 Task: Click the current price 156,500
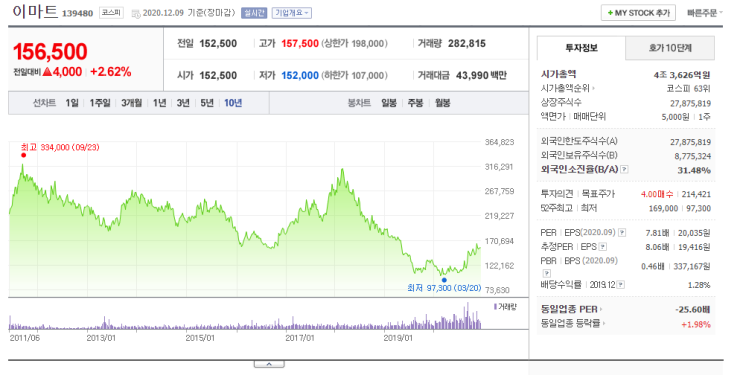(x=50, y=52)
